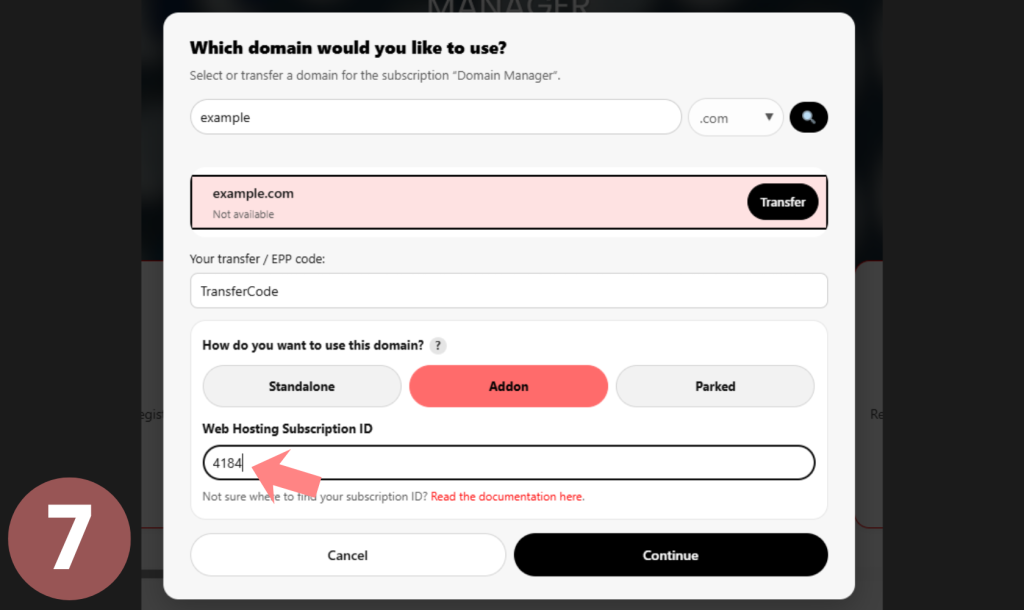
Task: Switch domain usage to Parked
Action: pos(715,386)
